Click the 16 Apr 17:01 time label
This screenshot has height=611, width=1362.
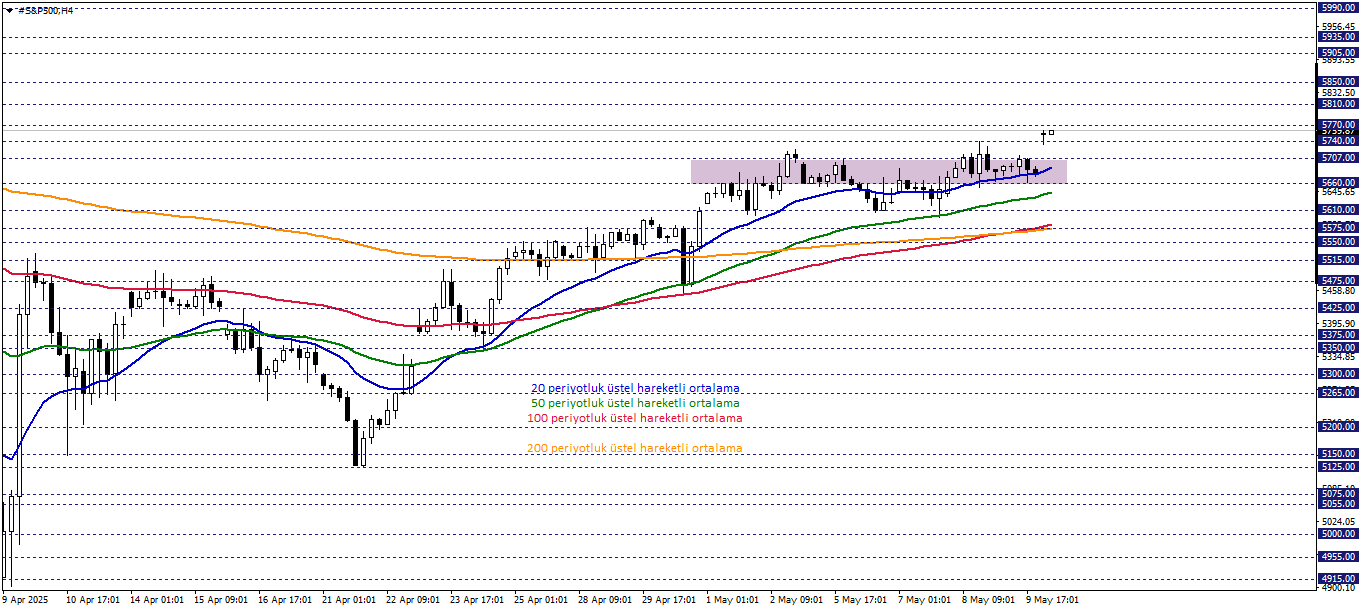(285, 600)
